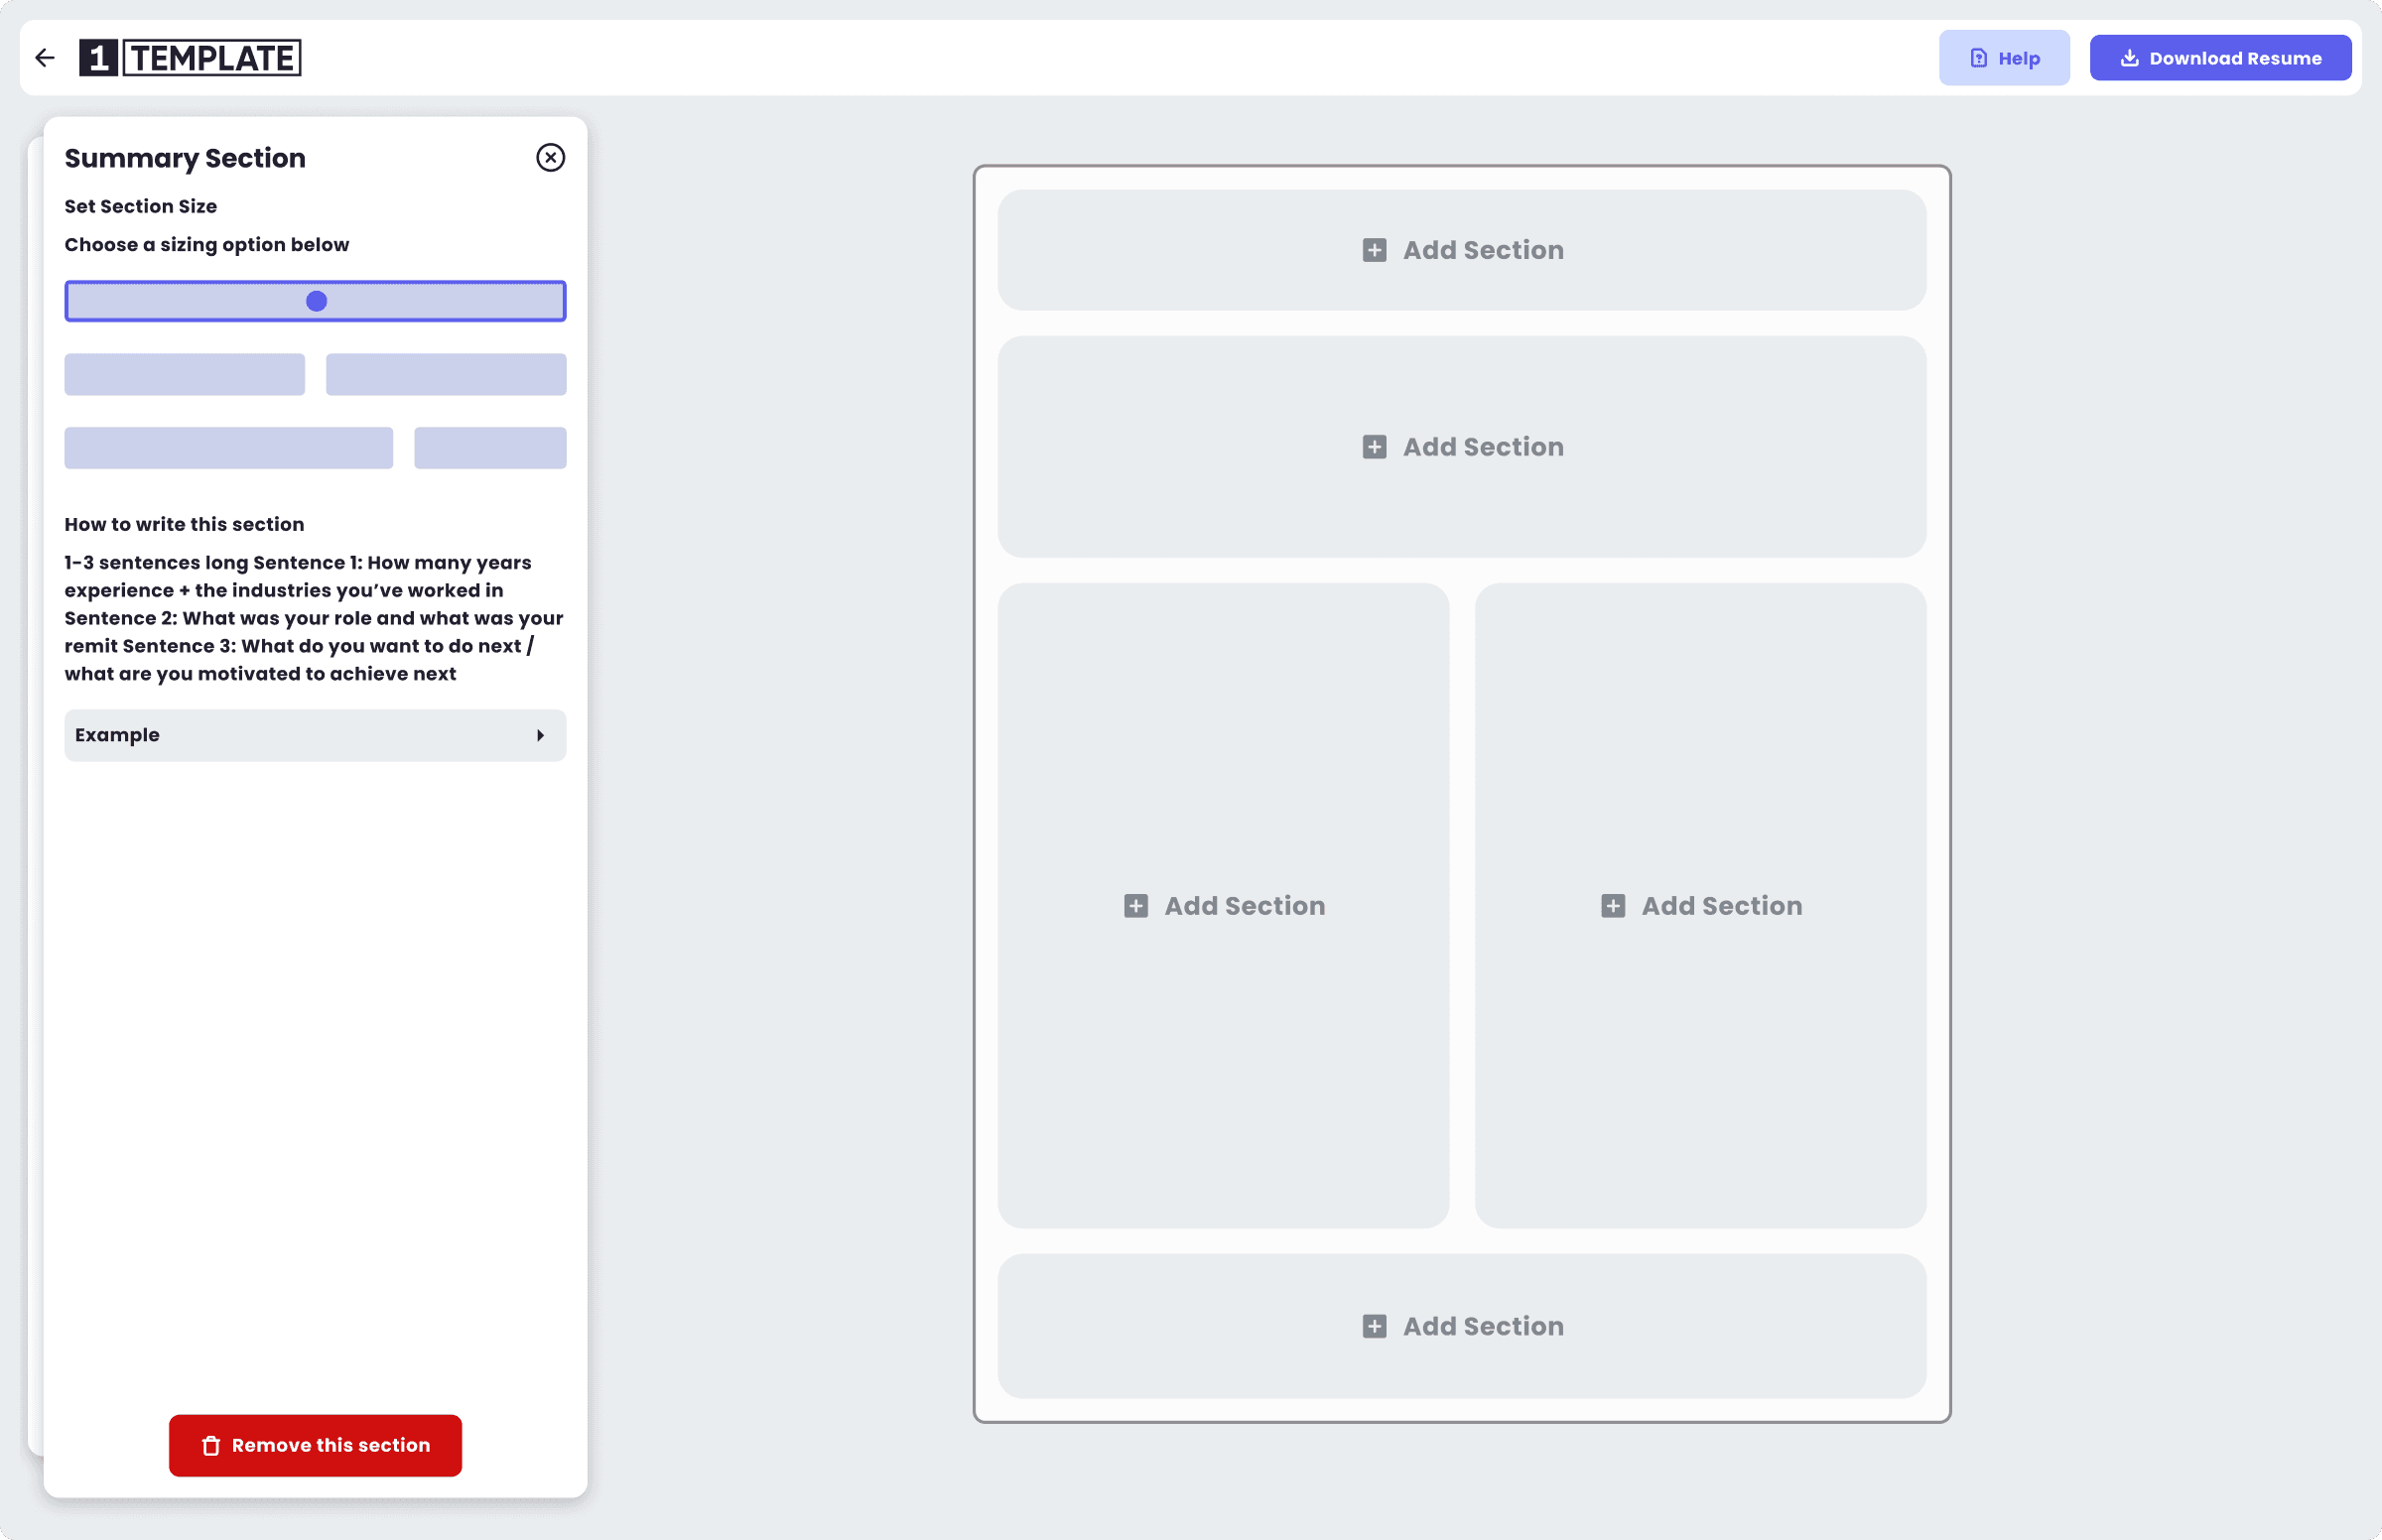The width and height of the screenshot is (2382, 1540).
Task: Open the Help button
Action: pos(2004,58)
